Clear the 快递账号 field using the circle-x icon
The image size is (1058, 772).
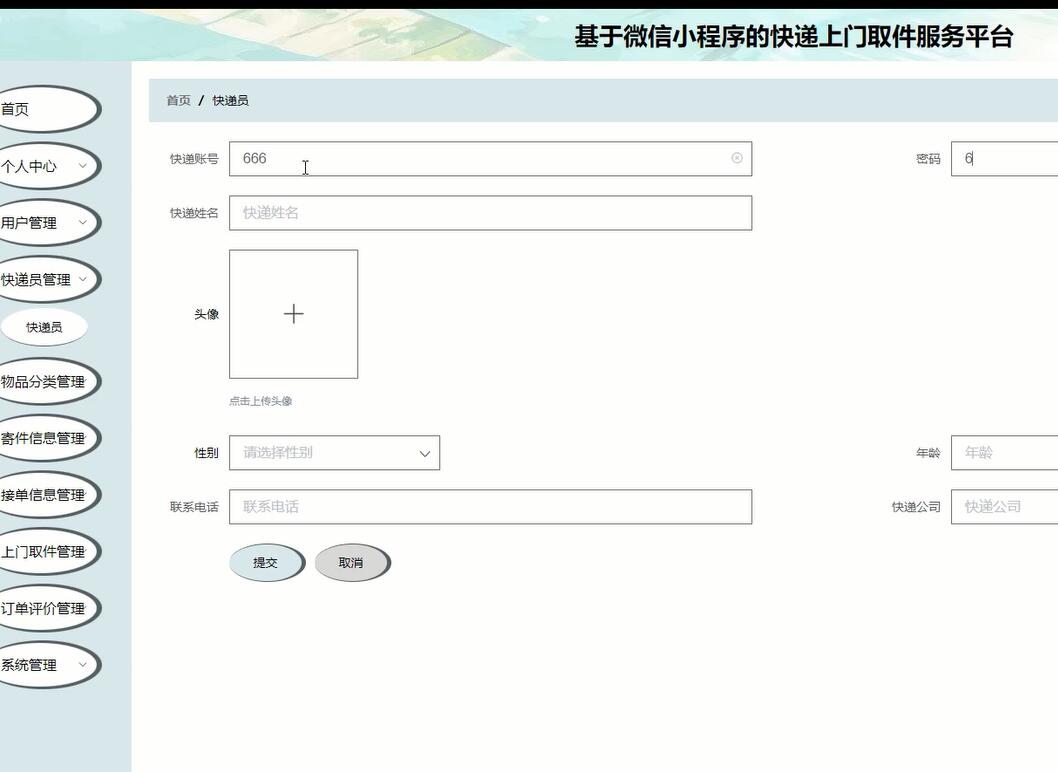coord(737,158)
